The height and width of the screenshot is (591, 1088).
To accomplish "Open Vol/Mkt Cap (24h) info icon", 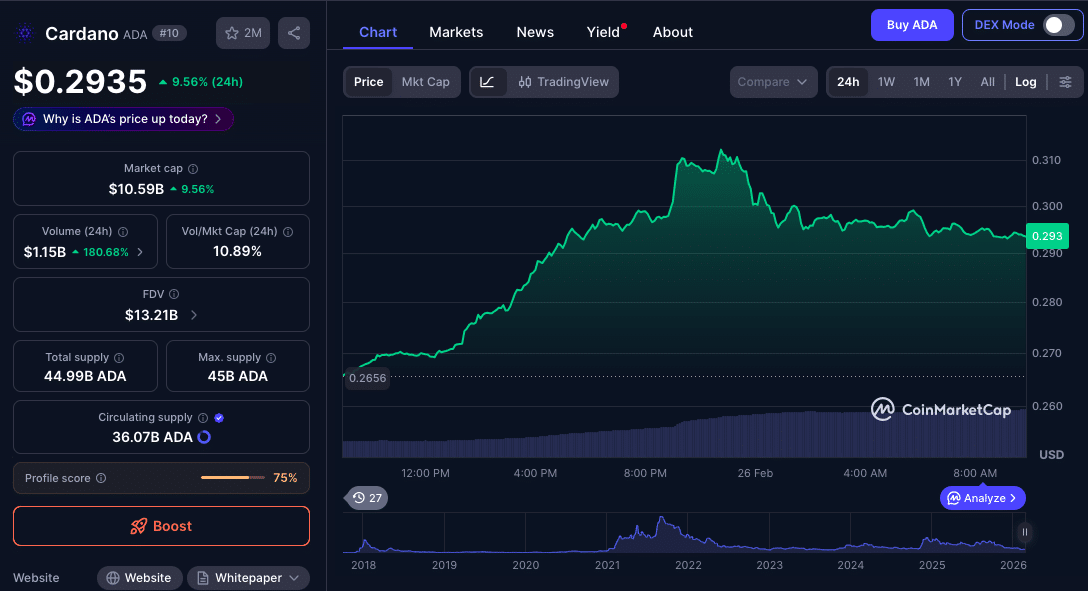I will coord(288,232).
